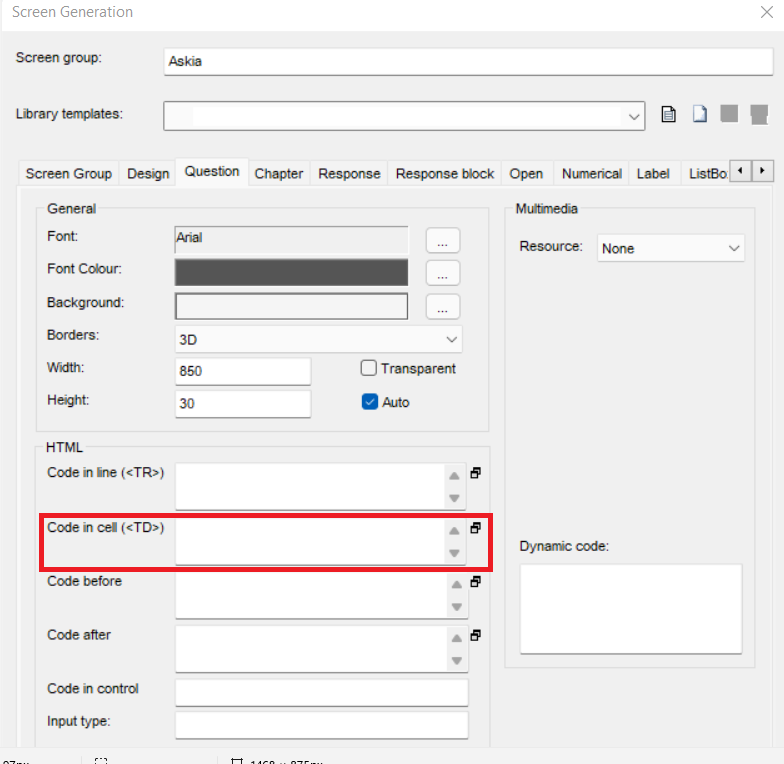The height and width of the screenshot is (764, 784).
Task: Click the Font field showing Arial
Action: click(291, 240)
